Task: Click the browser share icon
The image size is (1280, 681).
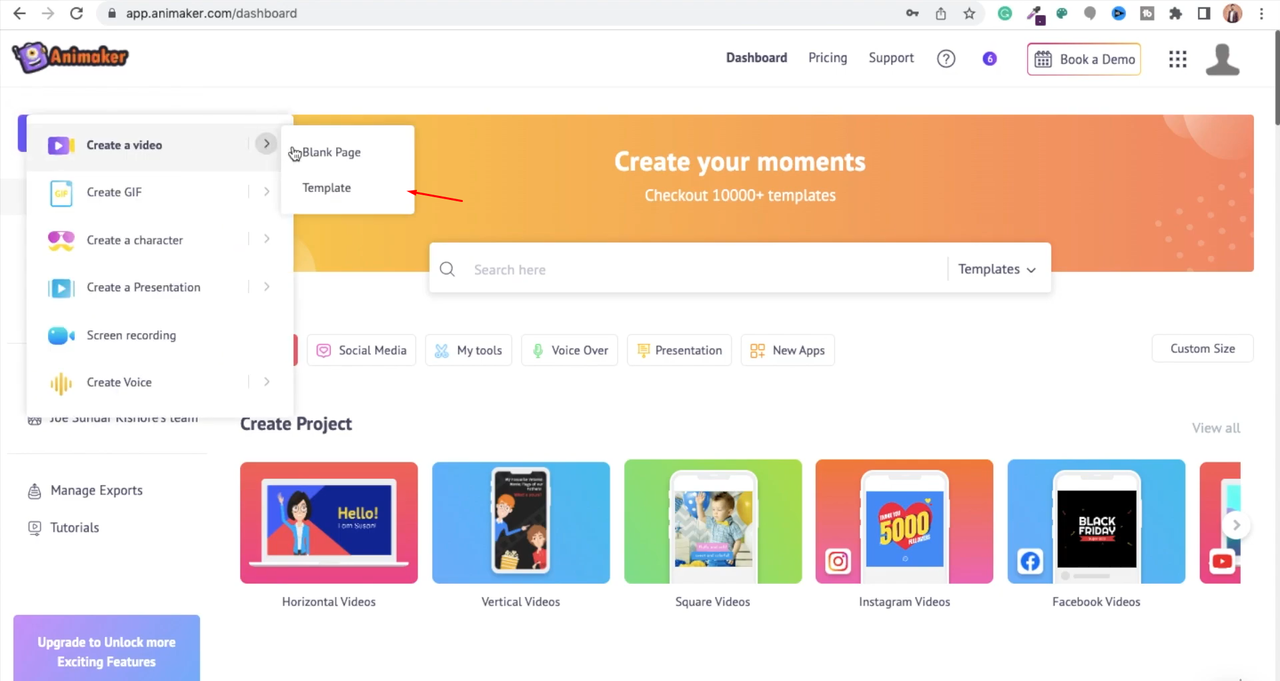Action: tap(941, 13)
